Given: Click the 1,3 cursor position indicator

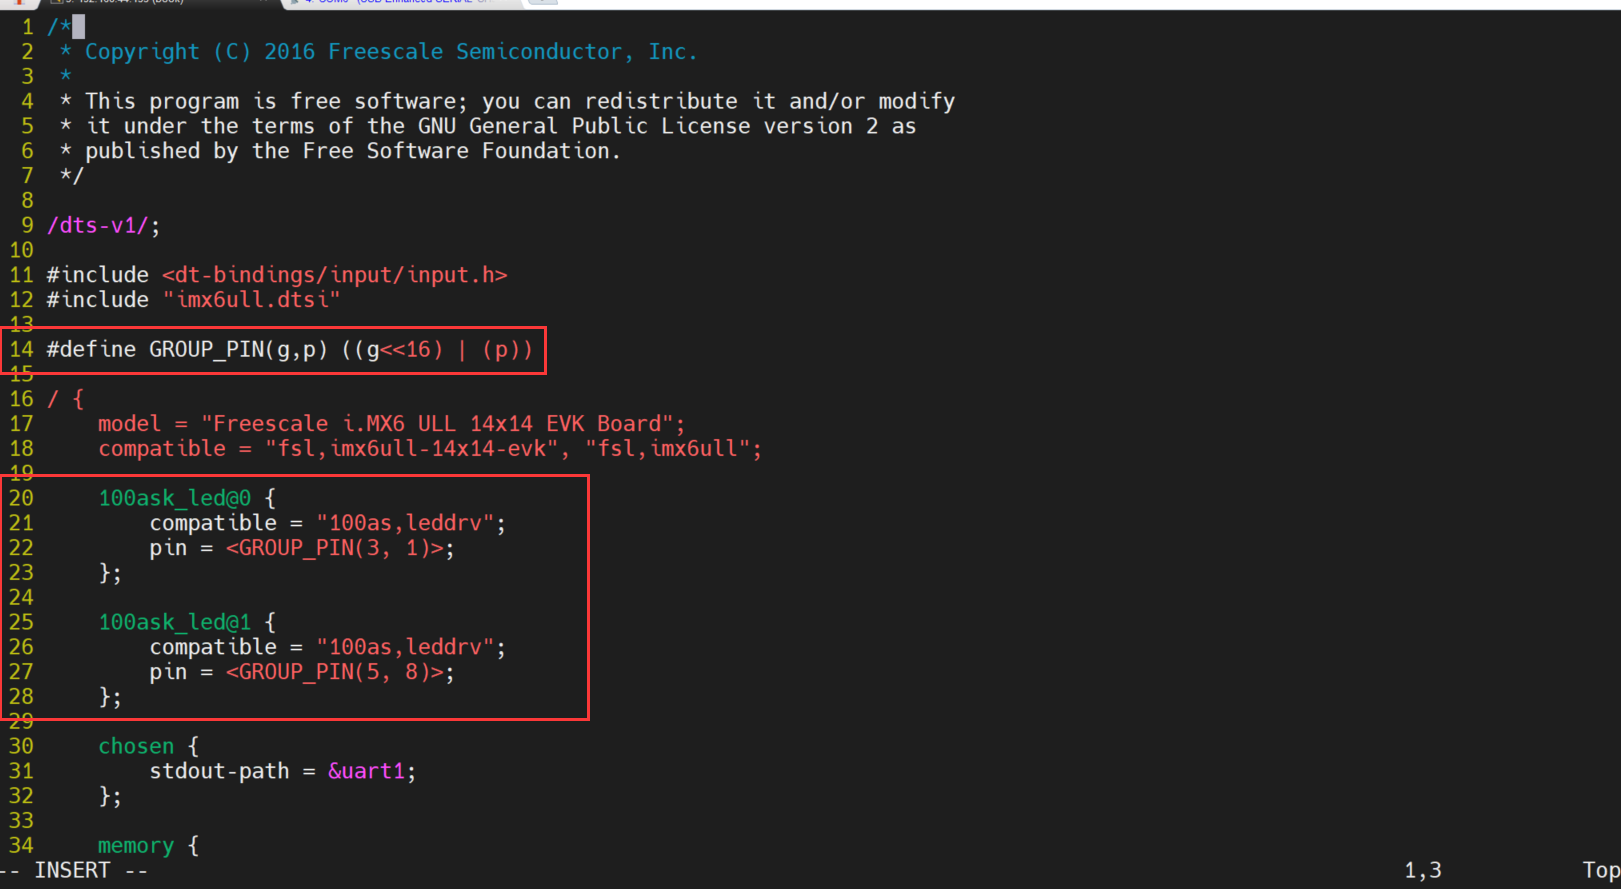Looking at the screenshot, I should [x=1422, y=871].
